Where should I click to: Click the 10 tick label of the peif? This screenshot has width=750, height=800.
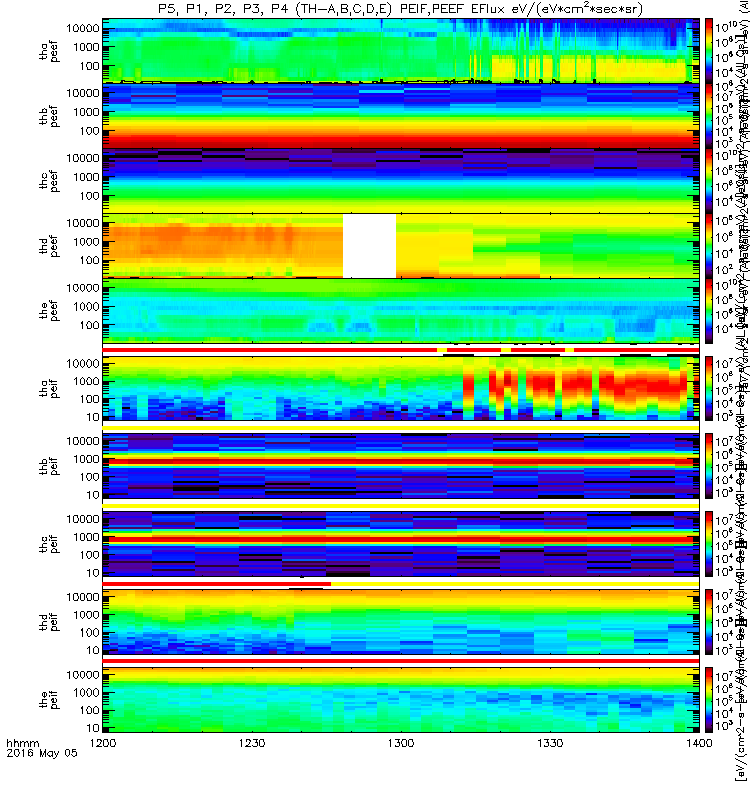click(x=92, y=728)
